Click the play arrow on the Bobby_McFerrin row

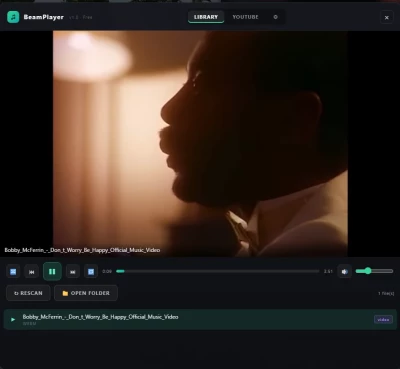tap(13, 319)
